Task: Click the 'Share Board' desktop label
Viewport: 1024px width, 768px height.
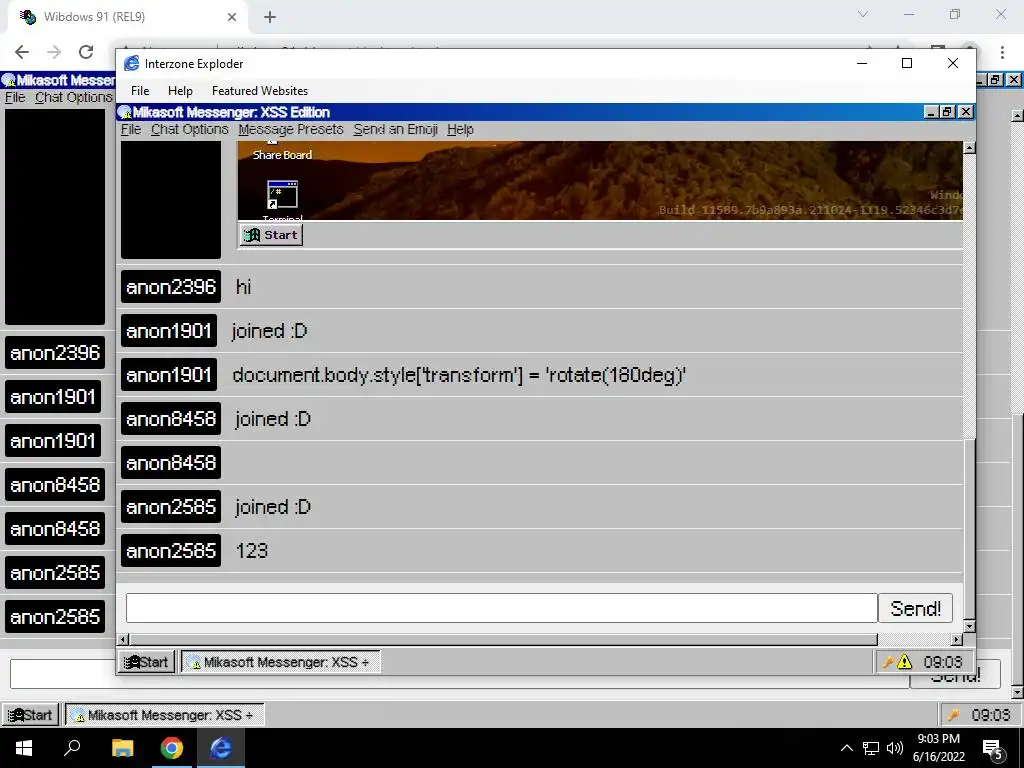Action: pyautogui.click(x=282, y=155)
